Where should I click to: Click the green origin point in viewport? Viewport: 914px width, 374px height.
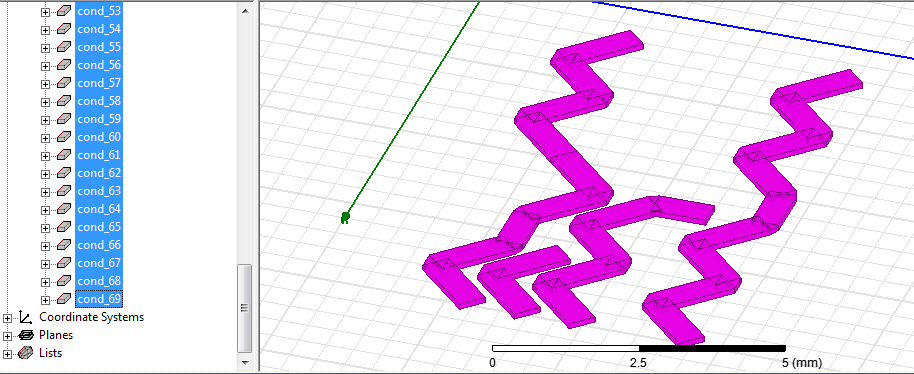[345, 218]
